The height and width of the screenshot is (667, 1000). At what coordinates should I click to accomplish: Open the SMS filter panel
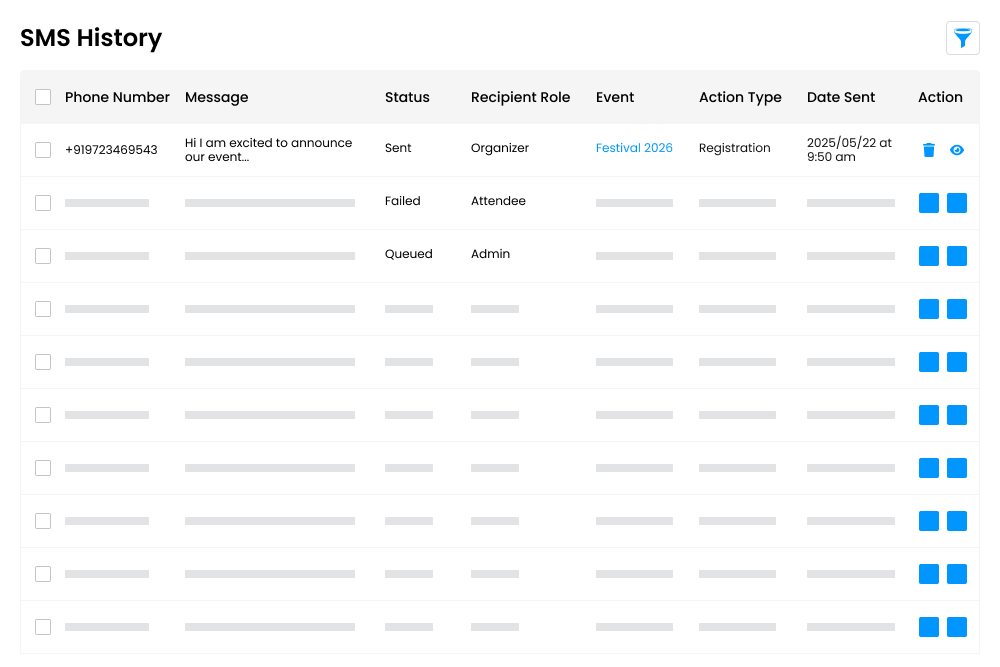point(962,38)
